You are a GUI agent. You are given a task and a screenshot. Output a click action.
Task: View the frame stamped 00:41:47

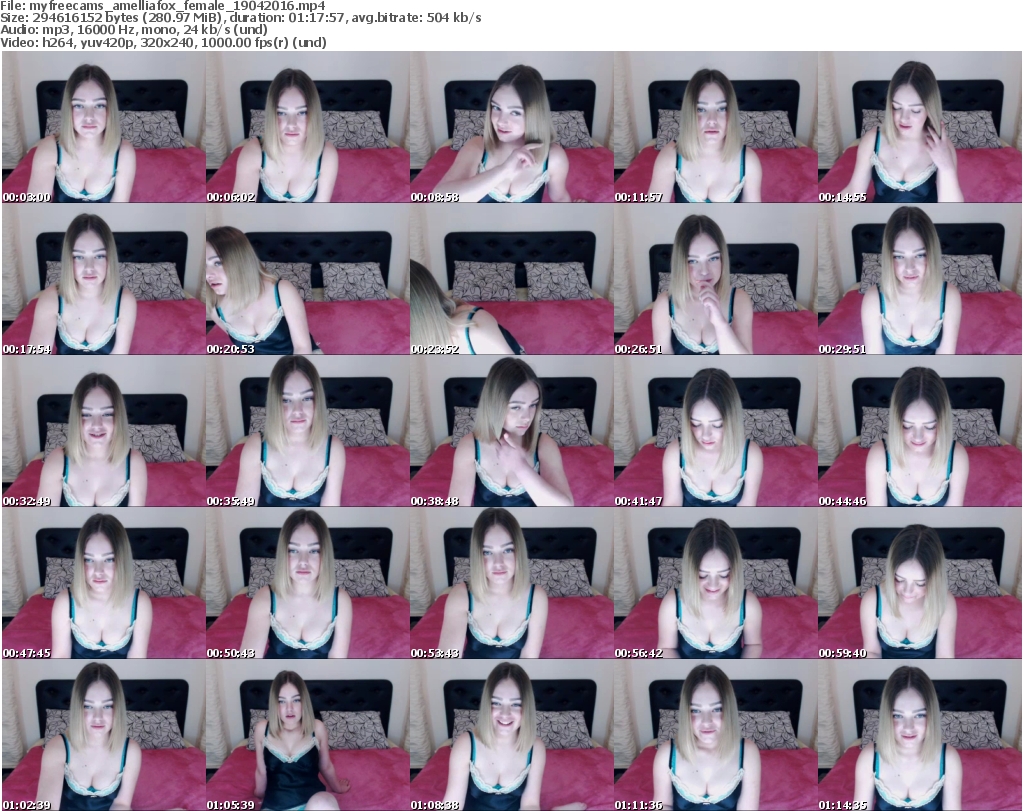(716, 432)
